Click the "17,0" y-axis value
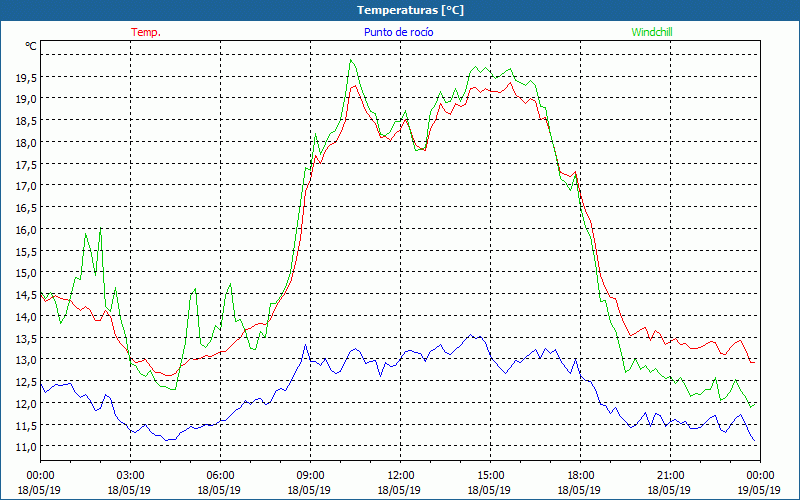The height and width of the screenshot is (500, 800). 28,186
